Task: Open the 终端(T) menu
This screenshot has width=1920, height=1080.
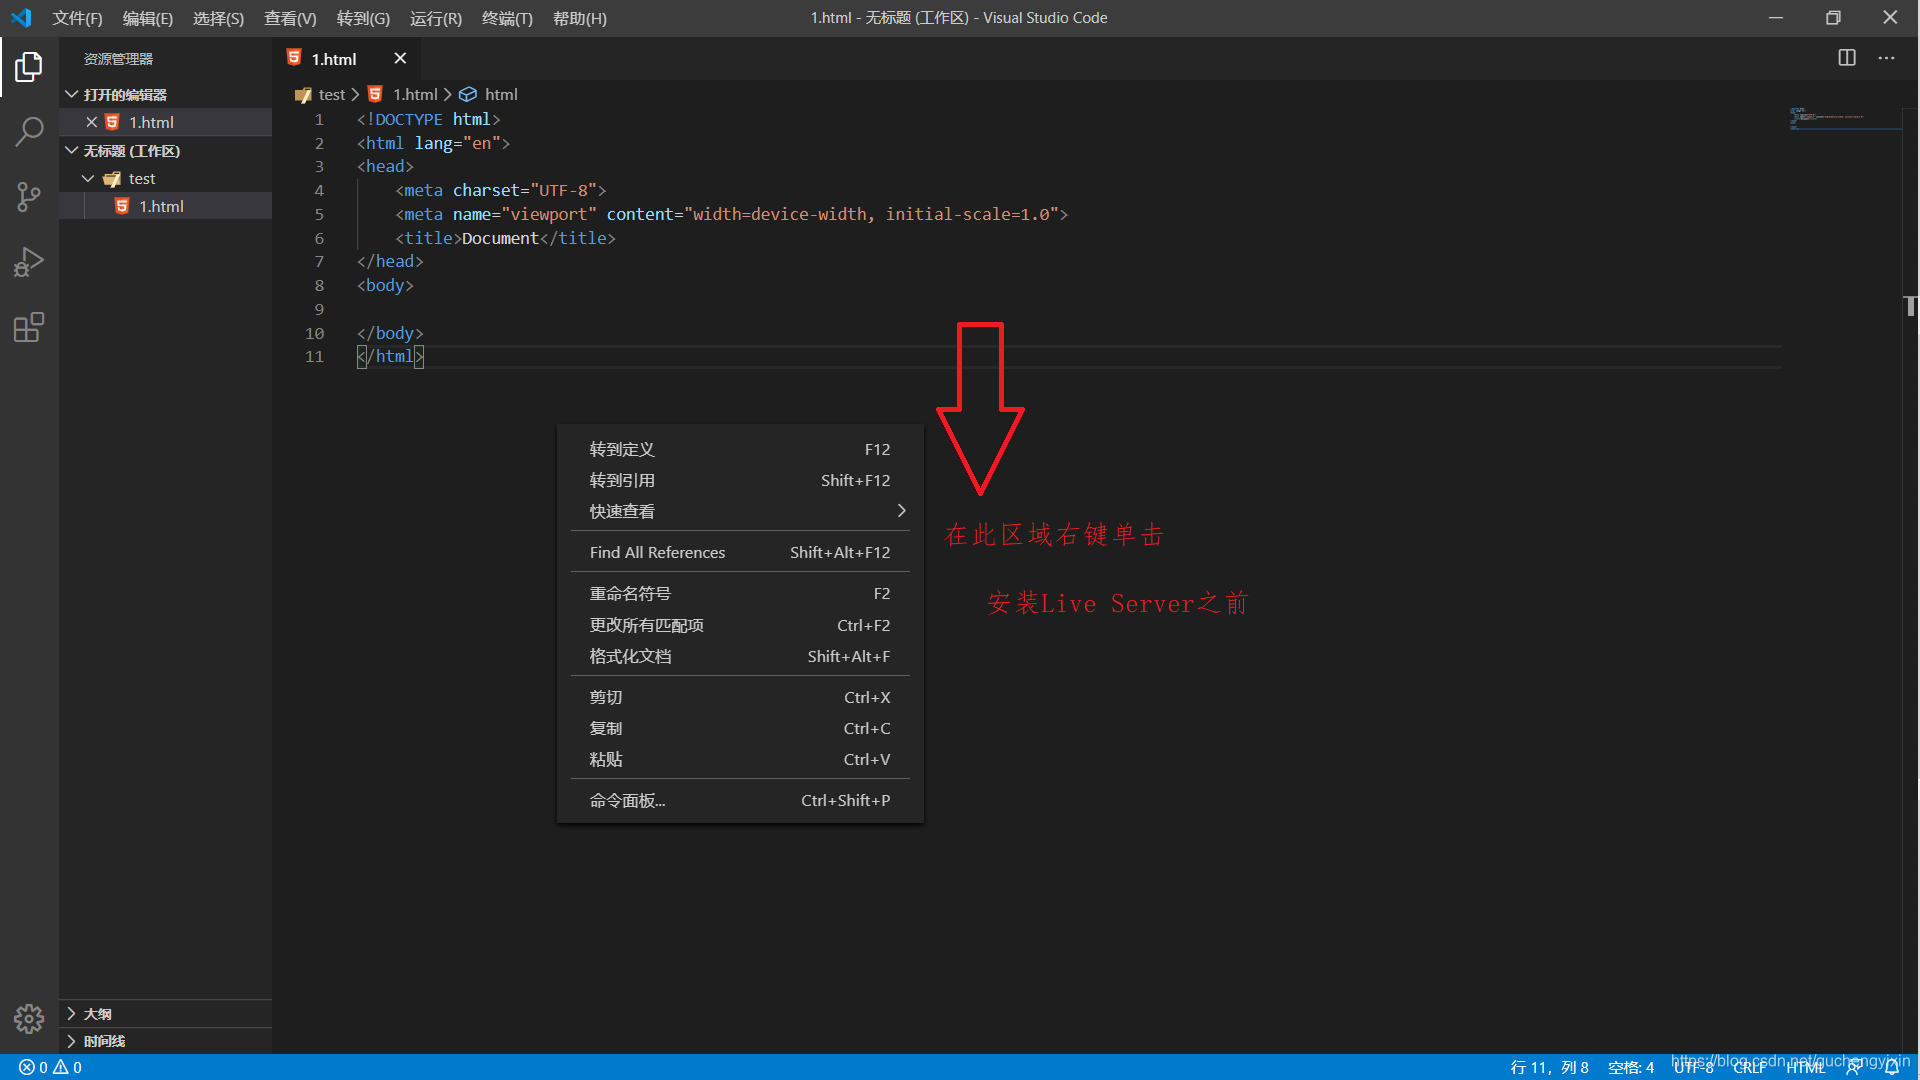Action: point(507,18)
